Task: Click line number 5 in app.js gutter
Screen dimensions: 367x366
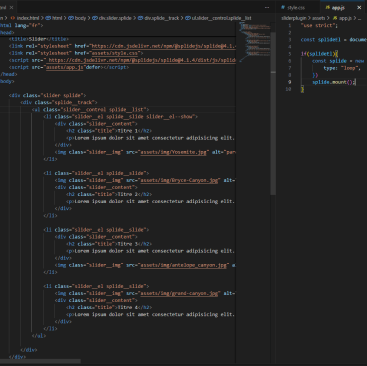Action: 289,54
